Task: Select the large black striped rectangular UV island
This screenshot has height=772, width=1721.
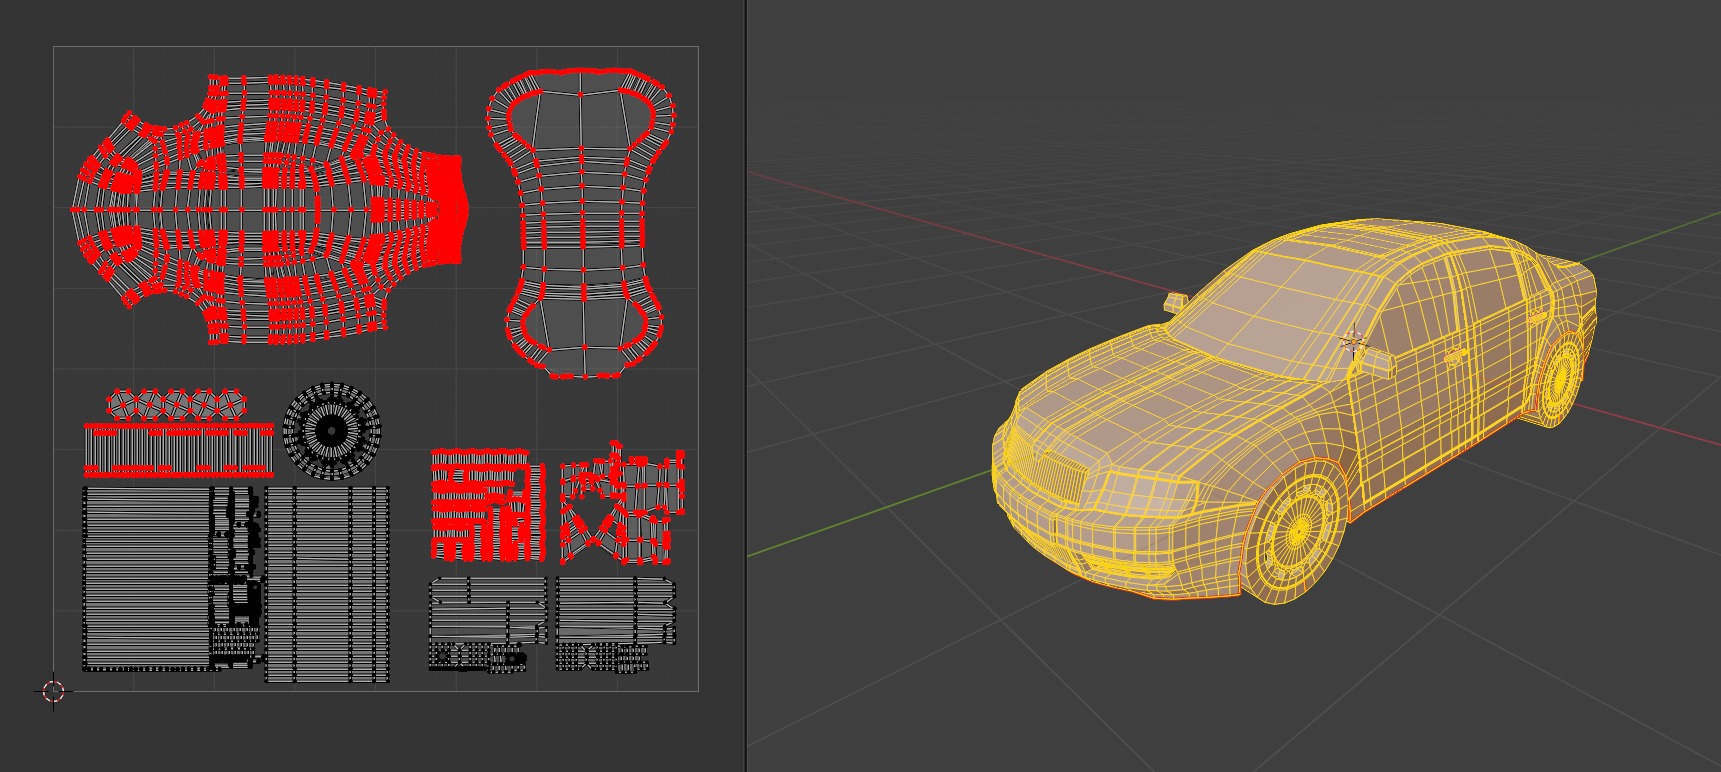Action: point(146,578)
